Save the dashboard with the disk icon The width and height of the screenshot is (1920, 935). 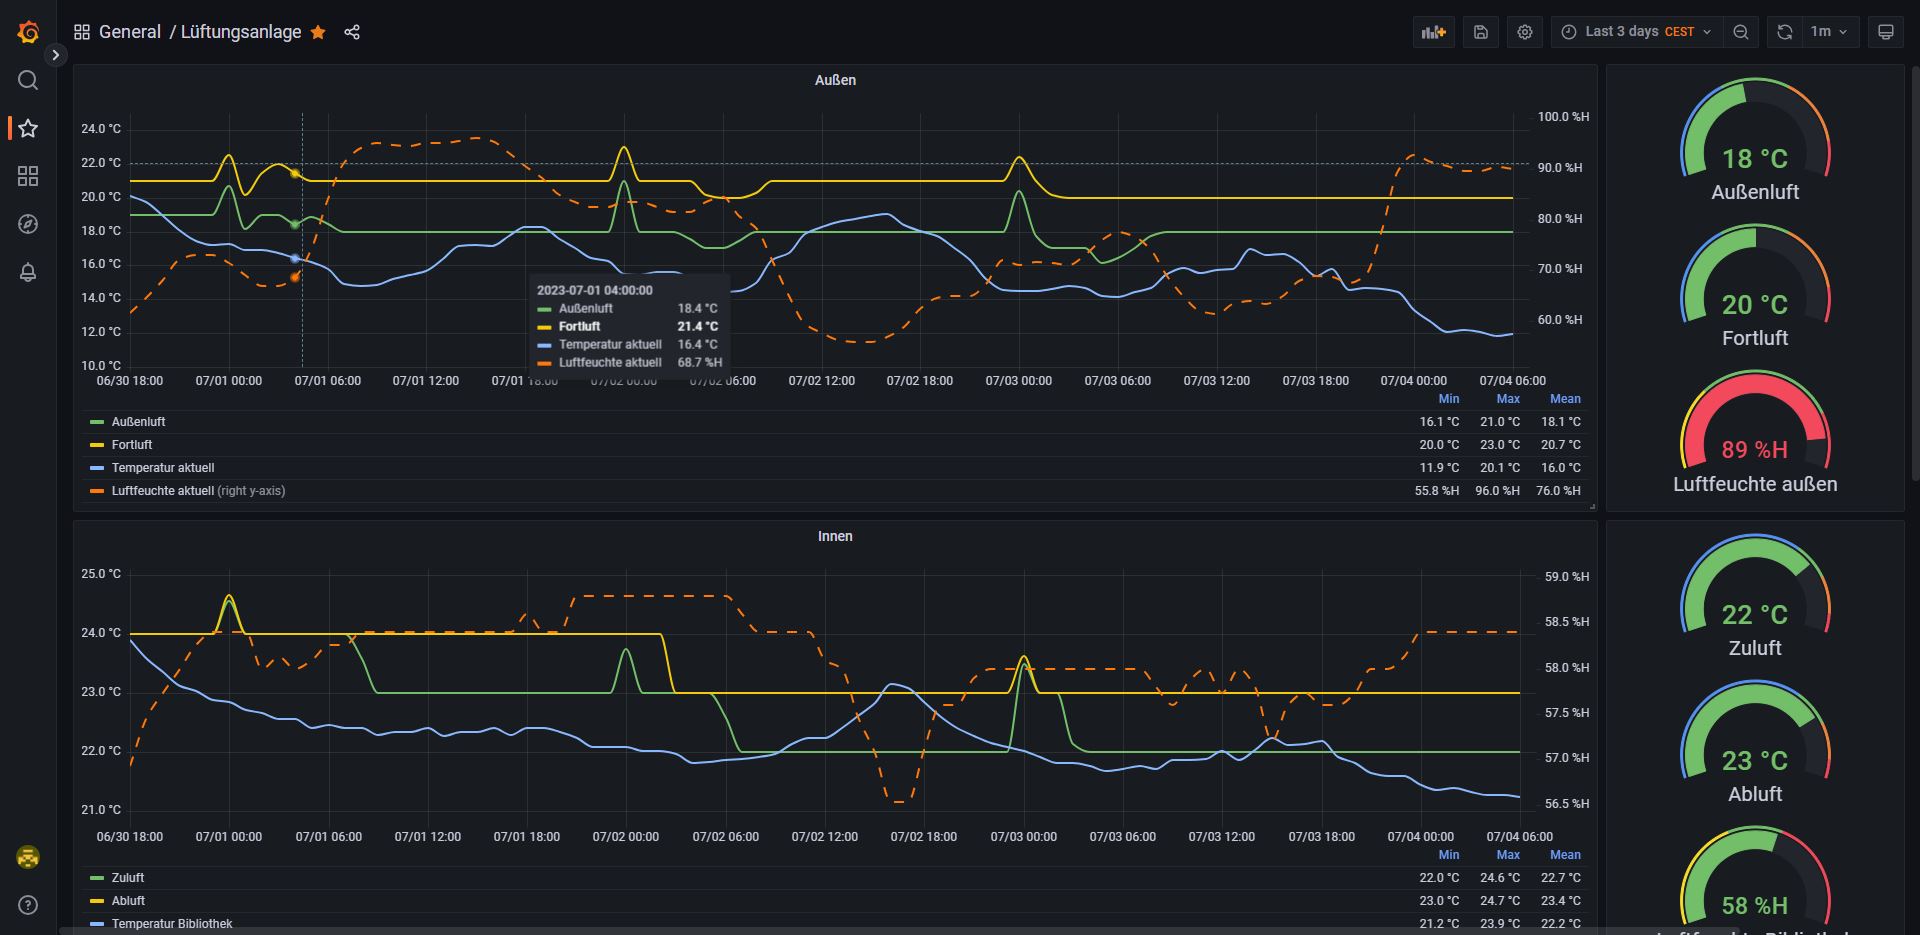[x=1481, y=32]
